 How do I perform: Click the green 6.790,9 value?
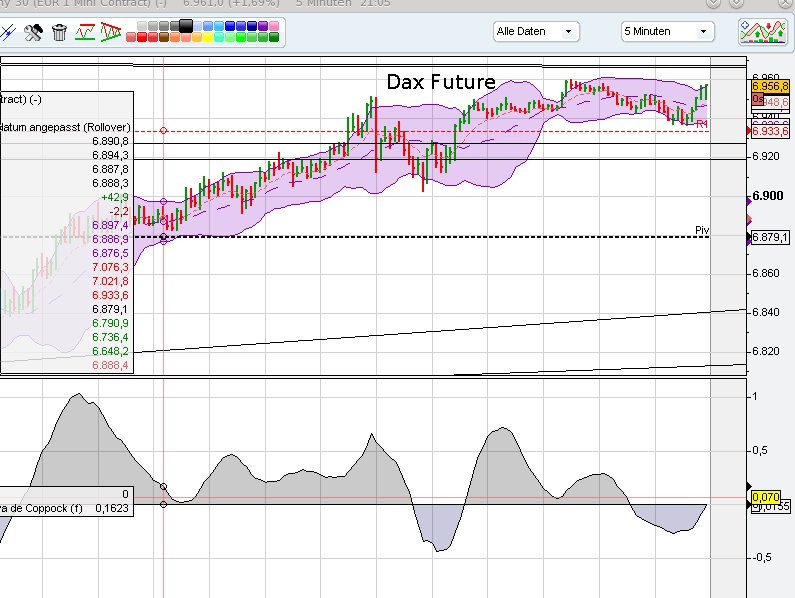coord(110,323)
